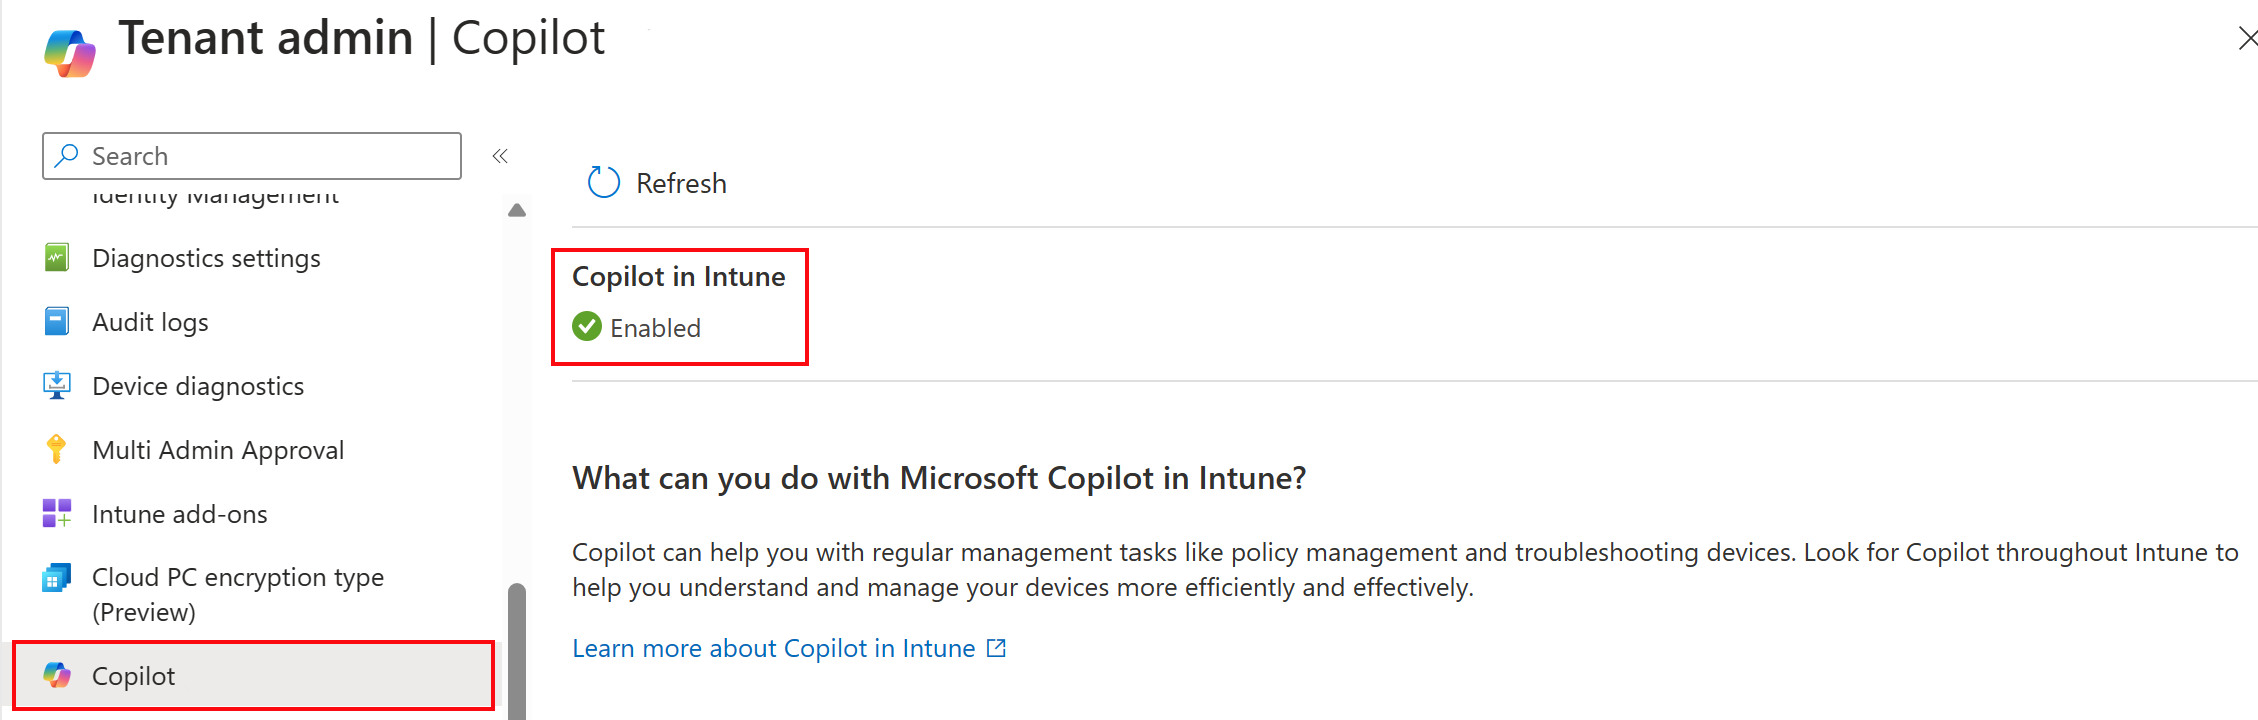
Task: Click the Enabled status text
Action: [655, 328]
